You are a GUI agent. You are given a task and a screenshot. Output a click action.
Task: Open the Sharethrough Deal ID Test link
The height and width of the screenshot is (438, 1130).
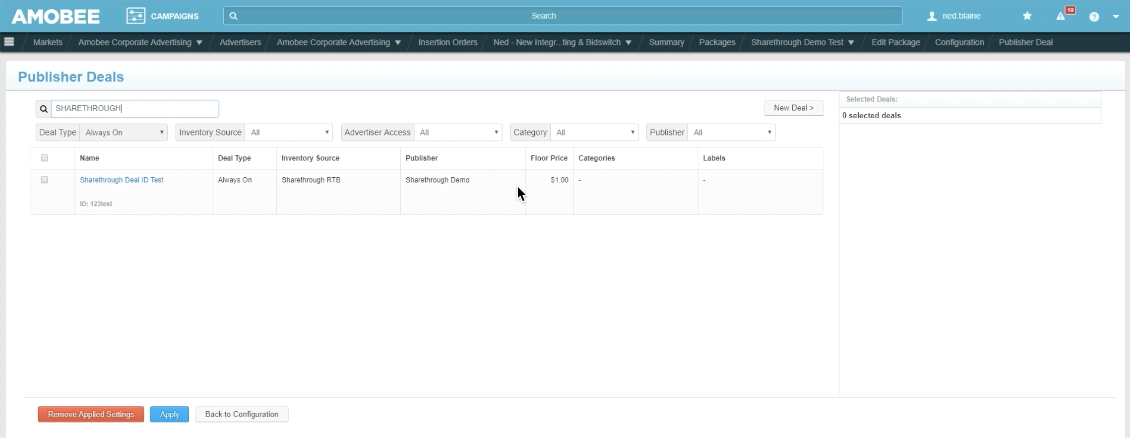click(122, 180)
